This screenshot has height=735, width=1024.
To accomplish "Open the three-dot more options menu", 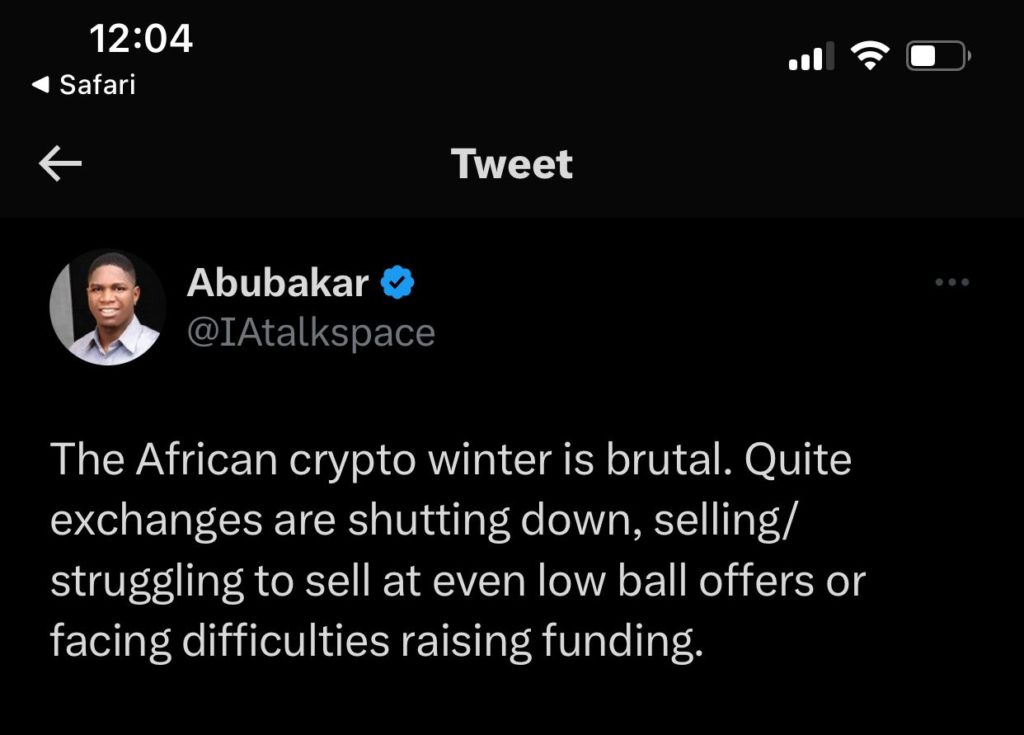I will (952, 283).
